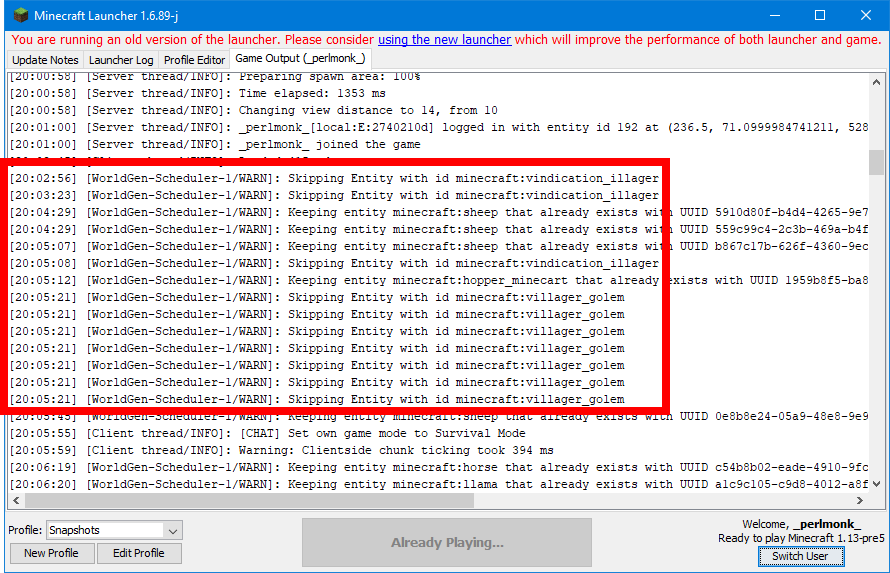890x573 pixels.
Task: Click 'Ready to play Minecraft 1.13-pre5' text
Action: (801, 538)
